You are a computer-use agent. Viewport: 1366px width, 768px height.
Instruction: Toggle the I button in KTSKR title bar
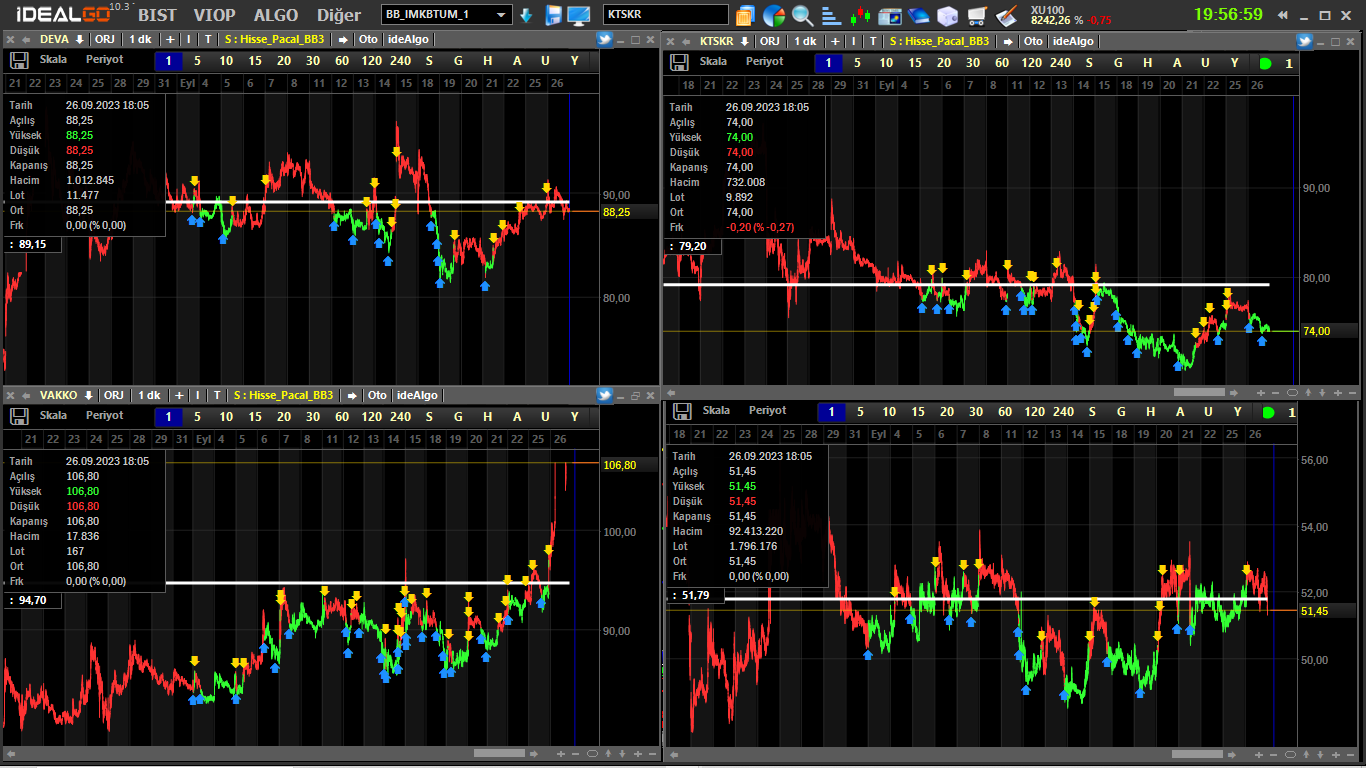tap(853, 41)
